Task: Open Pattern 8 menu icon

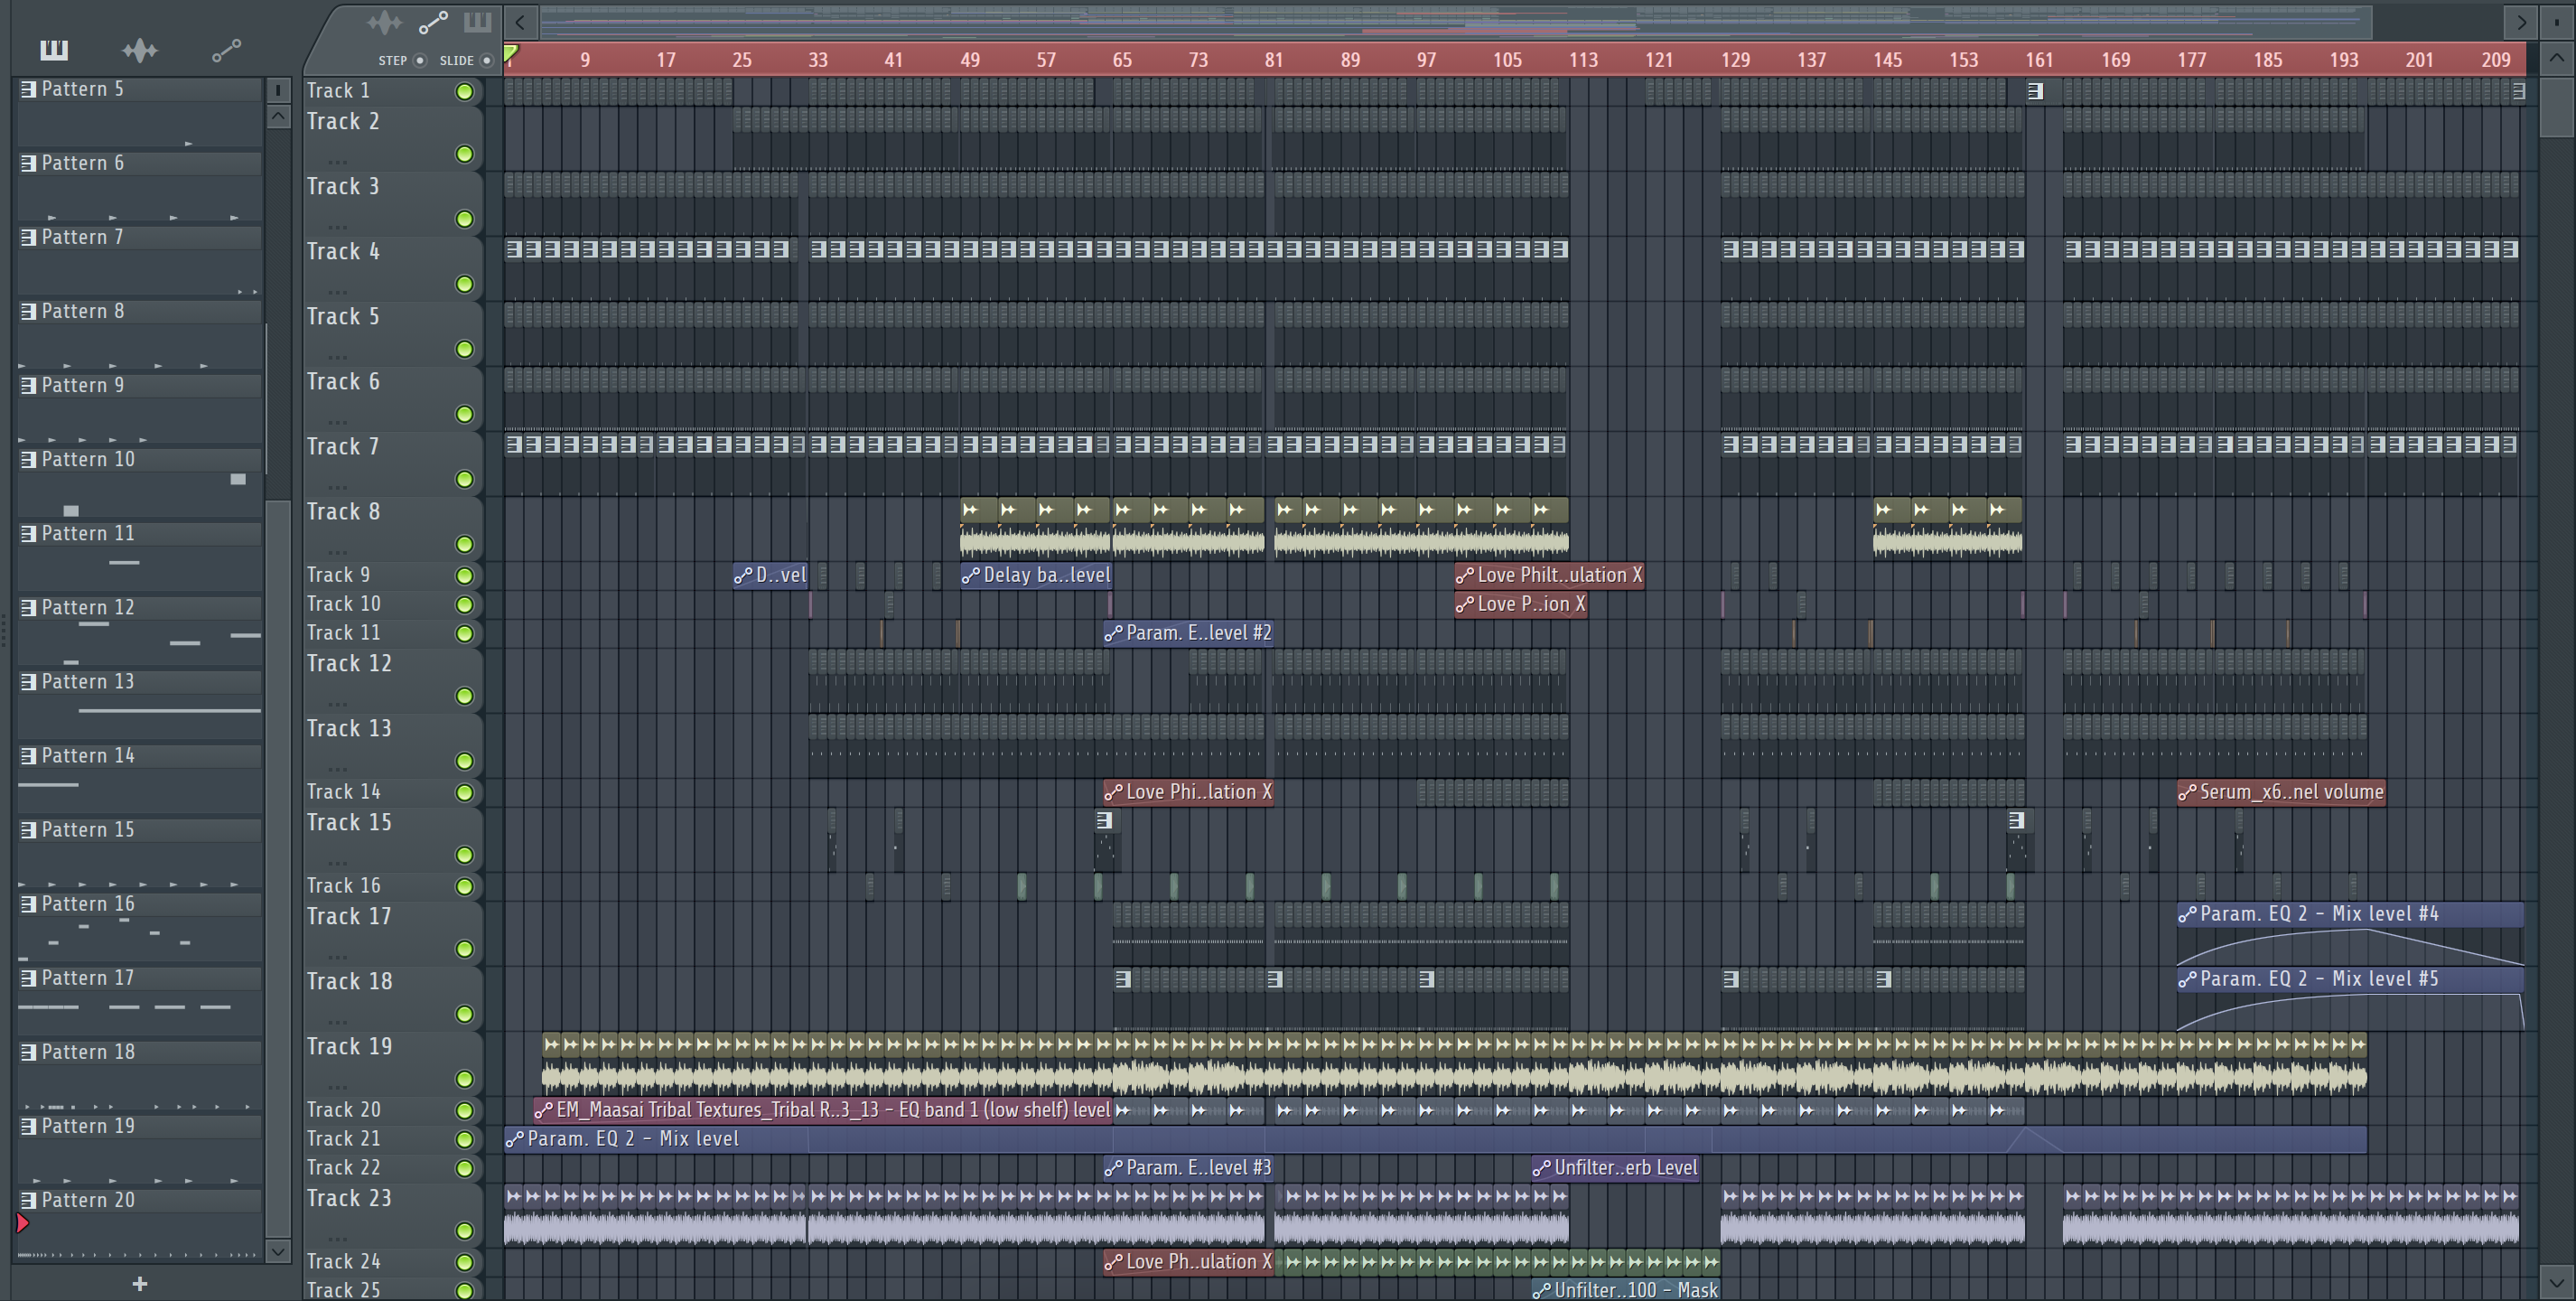Action: [x=29, y=311]
